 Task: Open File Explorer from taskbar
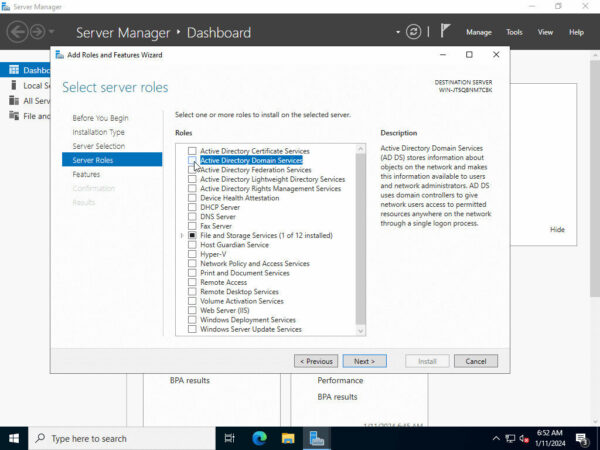click(288, 438)
